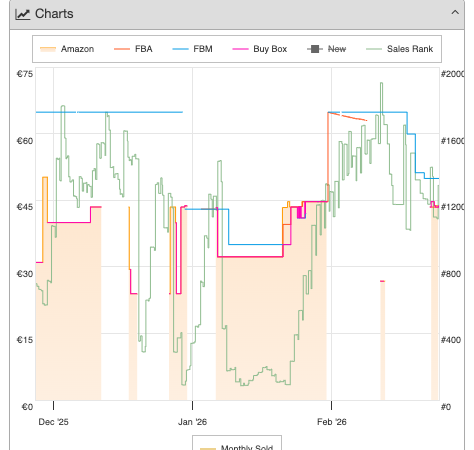Click the €30 price axis label
474x450 pixels.
tap(25, 274)
